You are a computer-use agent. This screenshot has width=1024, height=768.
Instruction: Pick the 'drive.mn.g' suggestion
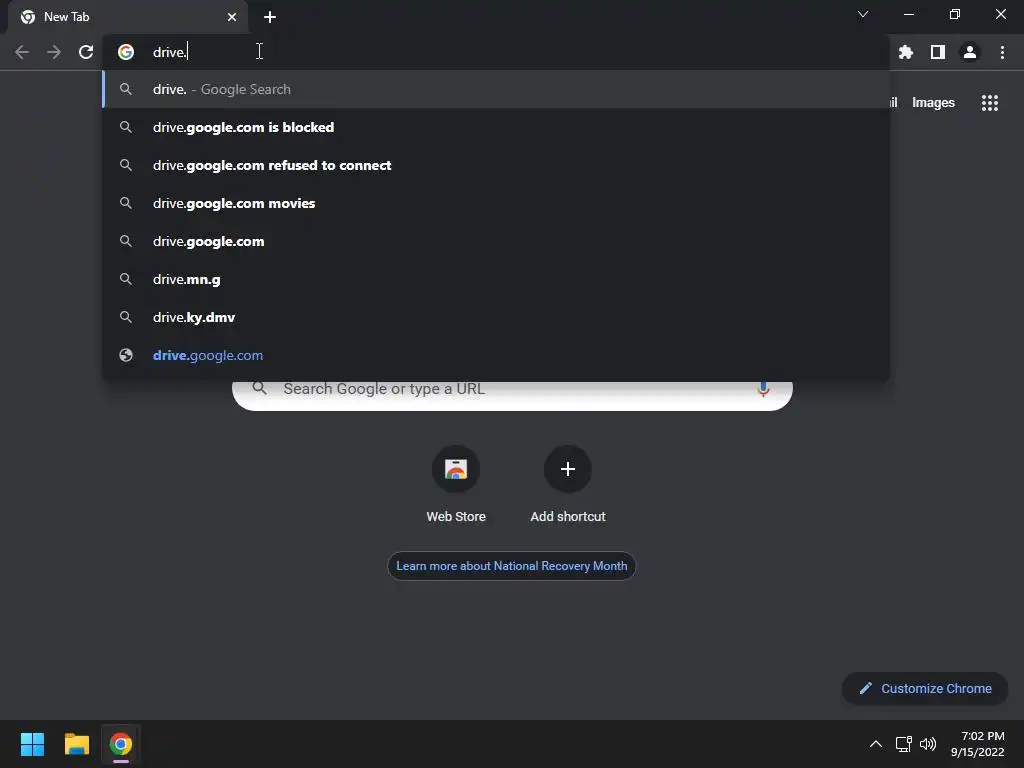496,280
